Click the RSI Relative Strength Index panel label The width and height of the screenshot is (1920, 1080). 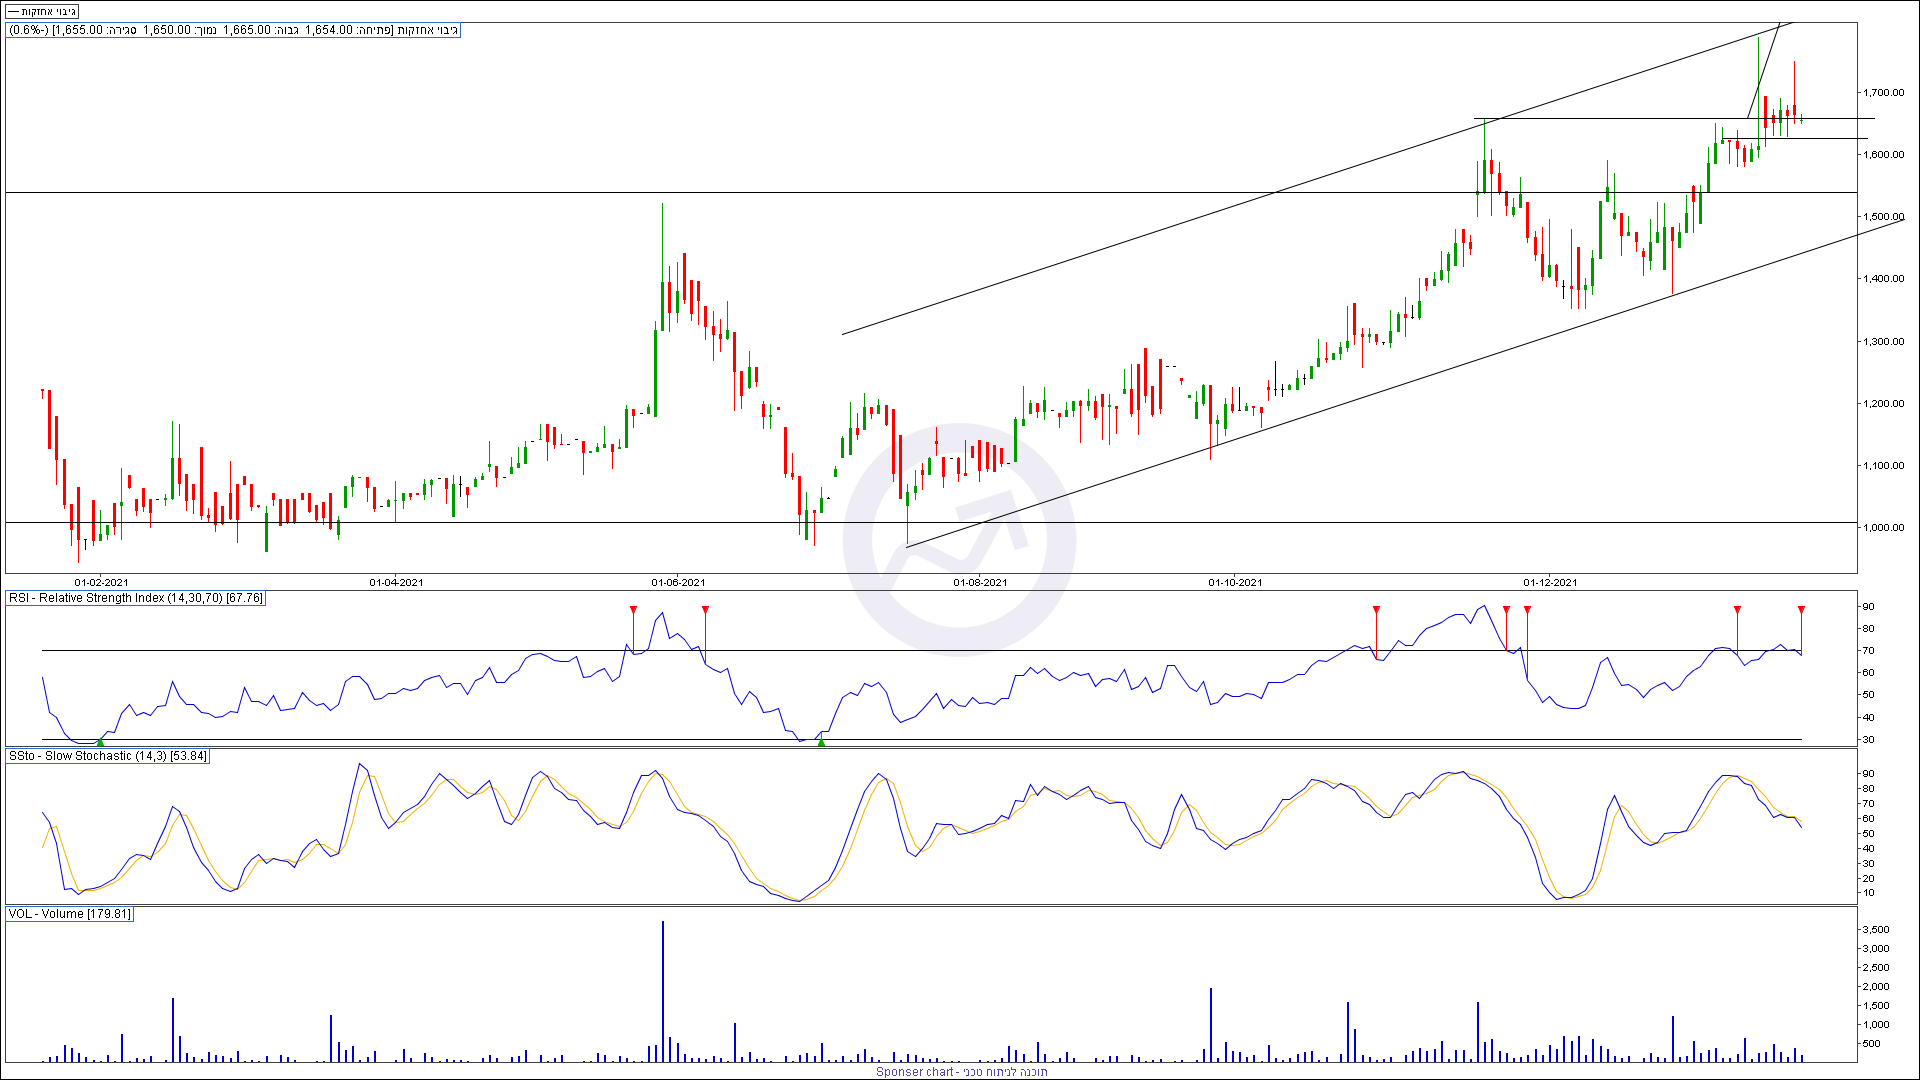tap(135, 598)
